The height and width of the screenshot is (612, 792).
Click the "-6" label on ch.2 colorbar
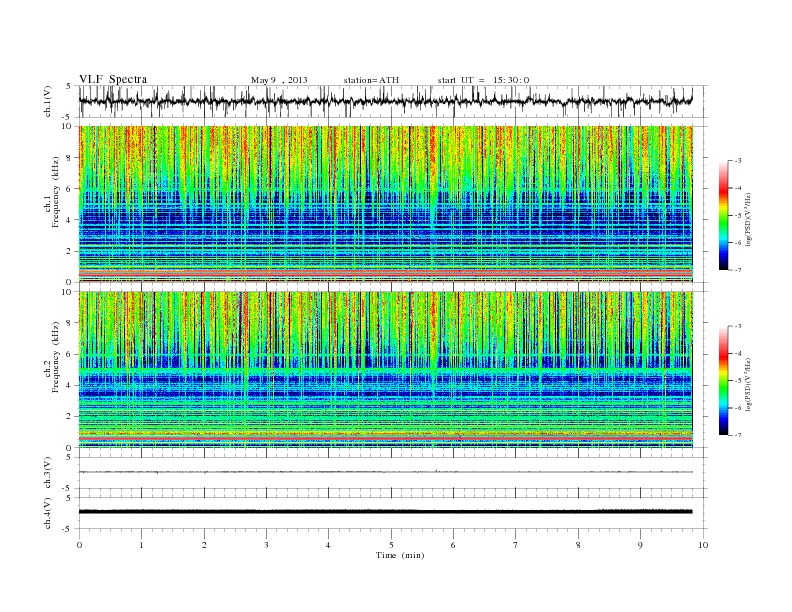738,408
